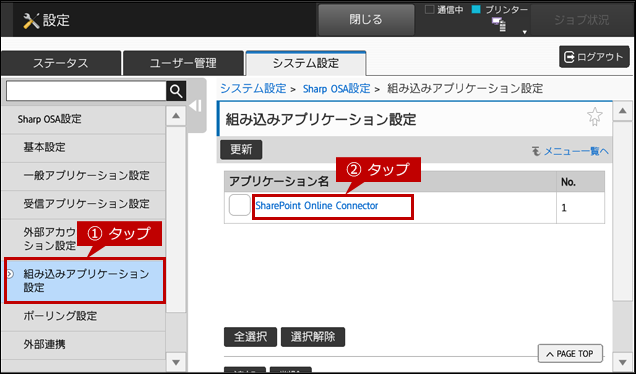This screenshot has width=636, height=374.
Task: Open SharePoint Online Connector link
Action: (317, 206)
